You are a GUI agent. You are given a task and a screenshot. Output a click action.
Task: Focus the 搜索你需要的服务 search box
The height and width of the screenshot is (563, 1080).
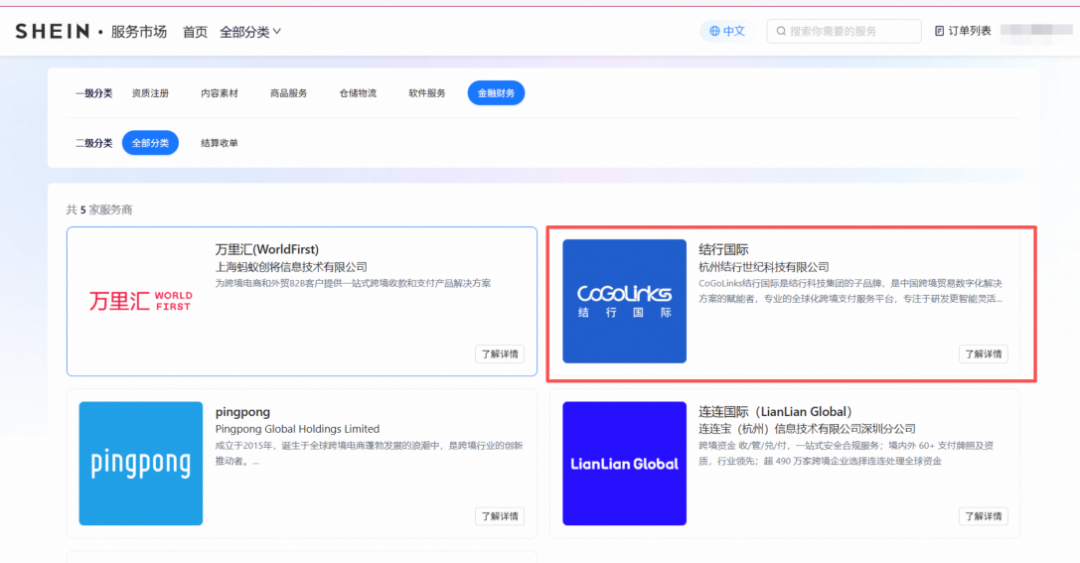844,31
